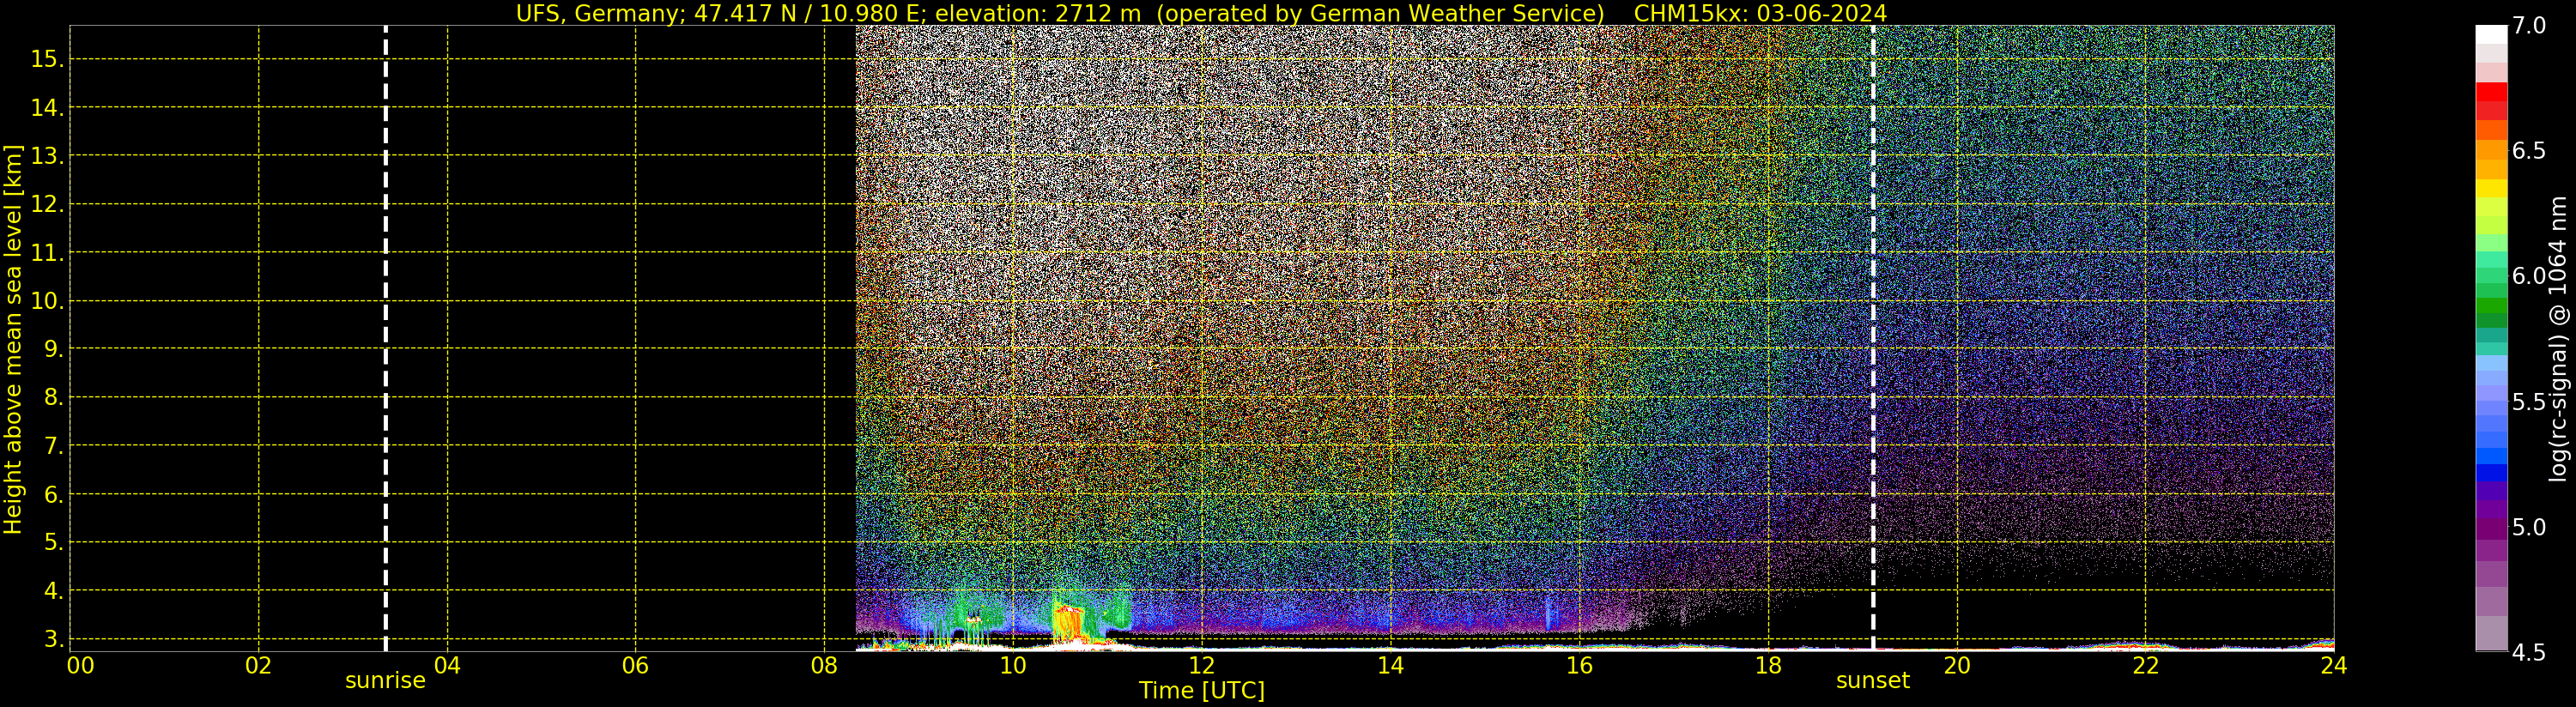Click time tick label "02"

tap(259, 666)
